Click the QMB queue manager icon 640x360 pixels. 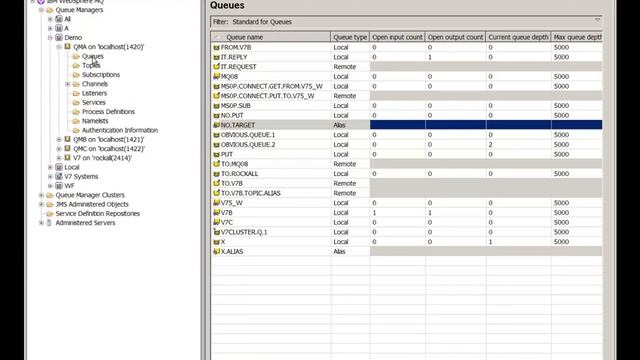68,139
